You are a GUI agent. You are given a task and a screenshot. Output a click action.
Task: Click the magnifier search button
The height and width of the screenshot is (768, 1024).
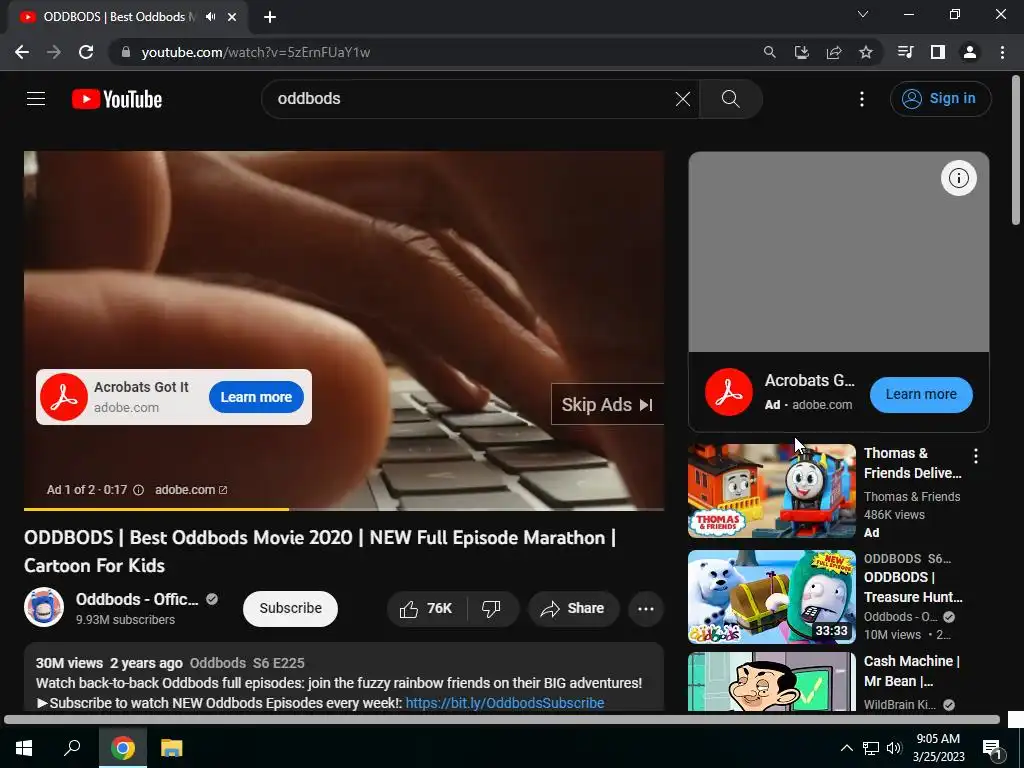click(730, 99)
